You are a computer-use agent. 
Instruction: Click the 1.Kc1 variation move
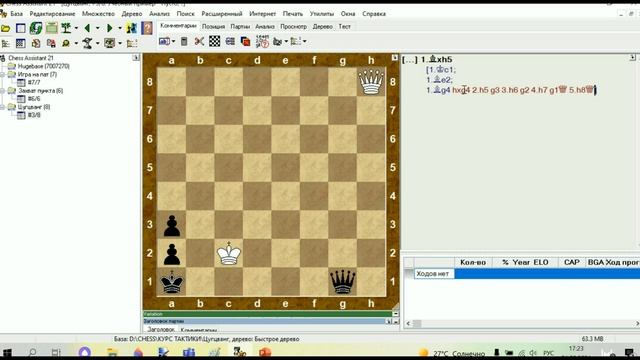click(x=442, y=70)
